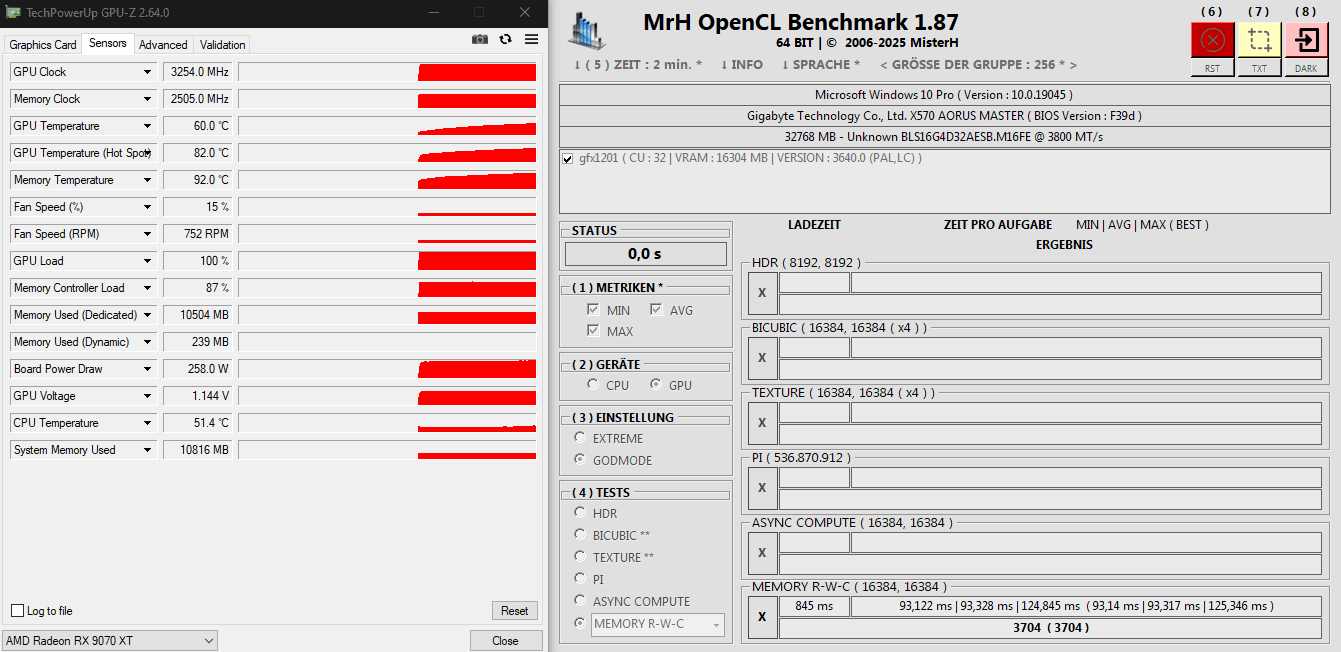This screenshot has width=1341, height=652.
Task: Toggle the AVG metric checkbox
Action: pos(656,310)
